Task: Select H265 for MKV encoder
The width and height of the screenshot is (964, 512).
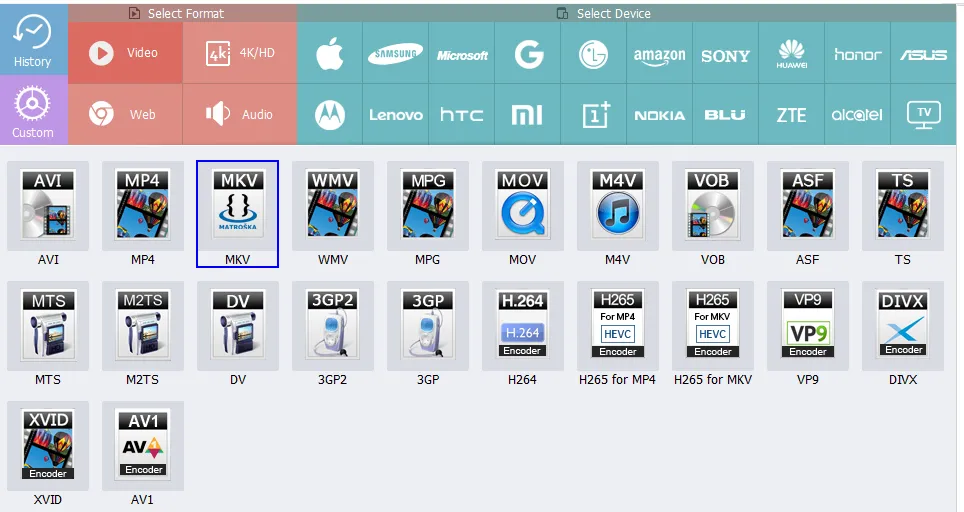Action: 713,334
